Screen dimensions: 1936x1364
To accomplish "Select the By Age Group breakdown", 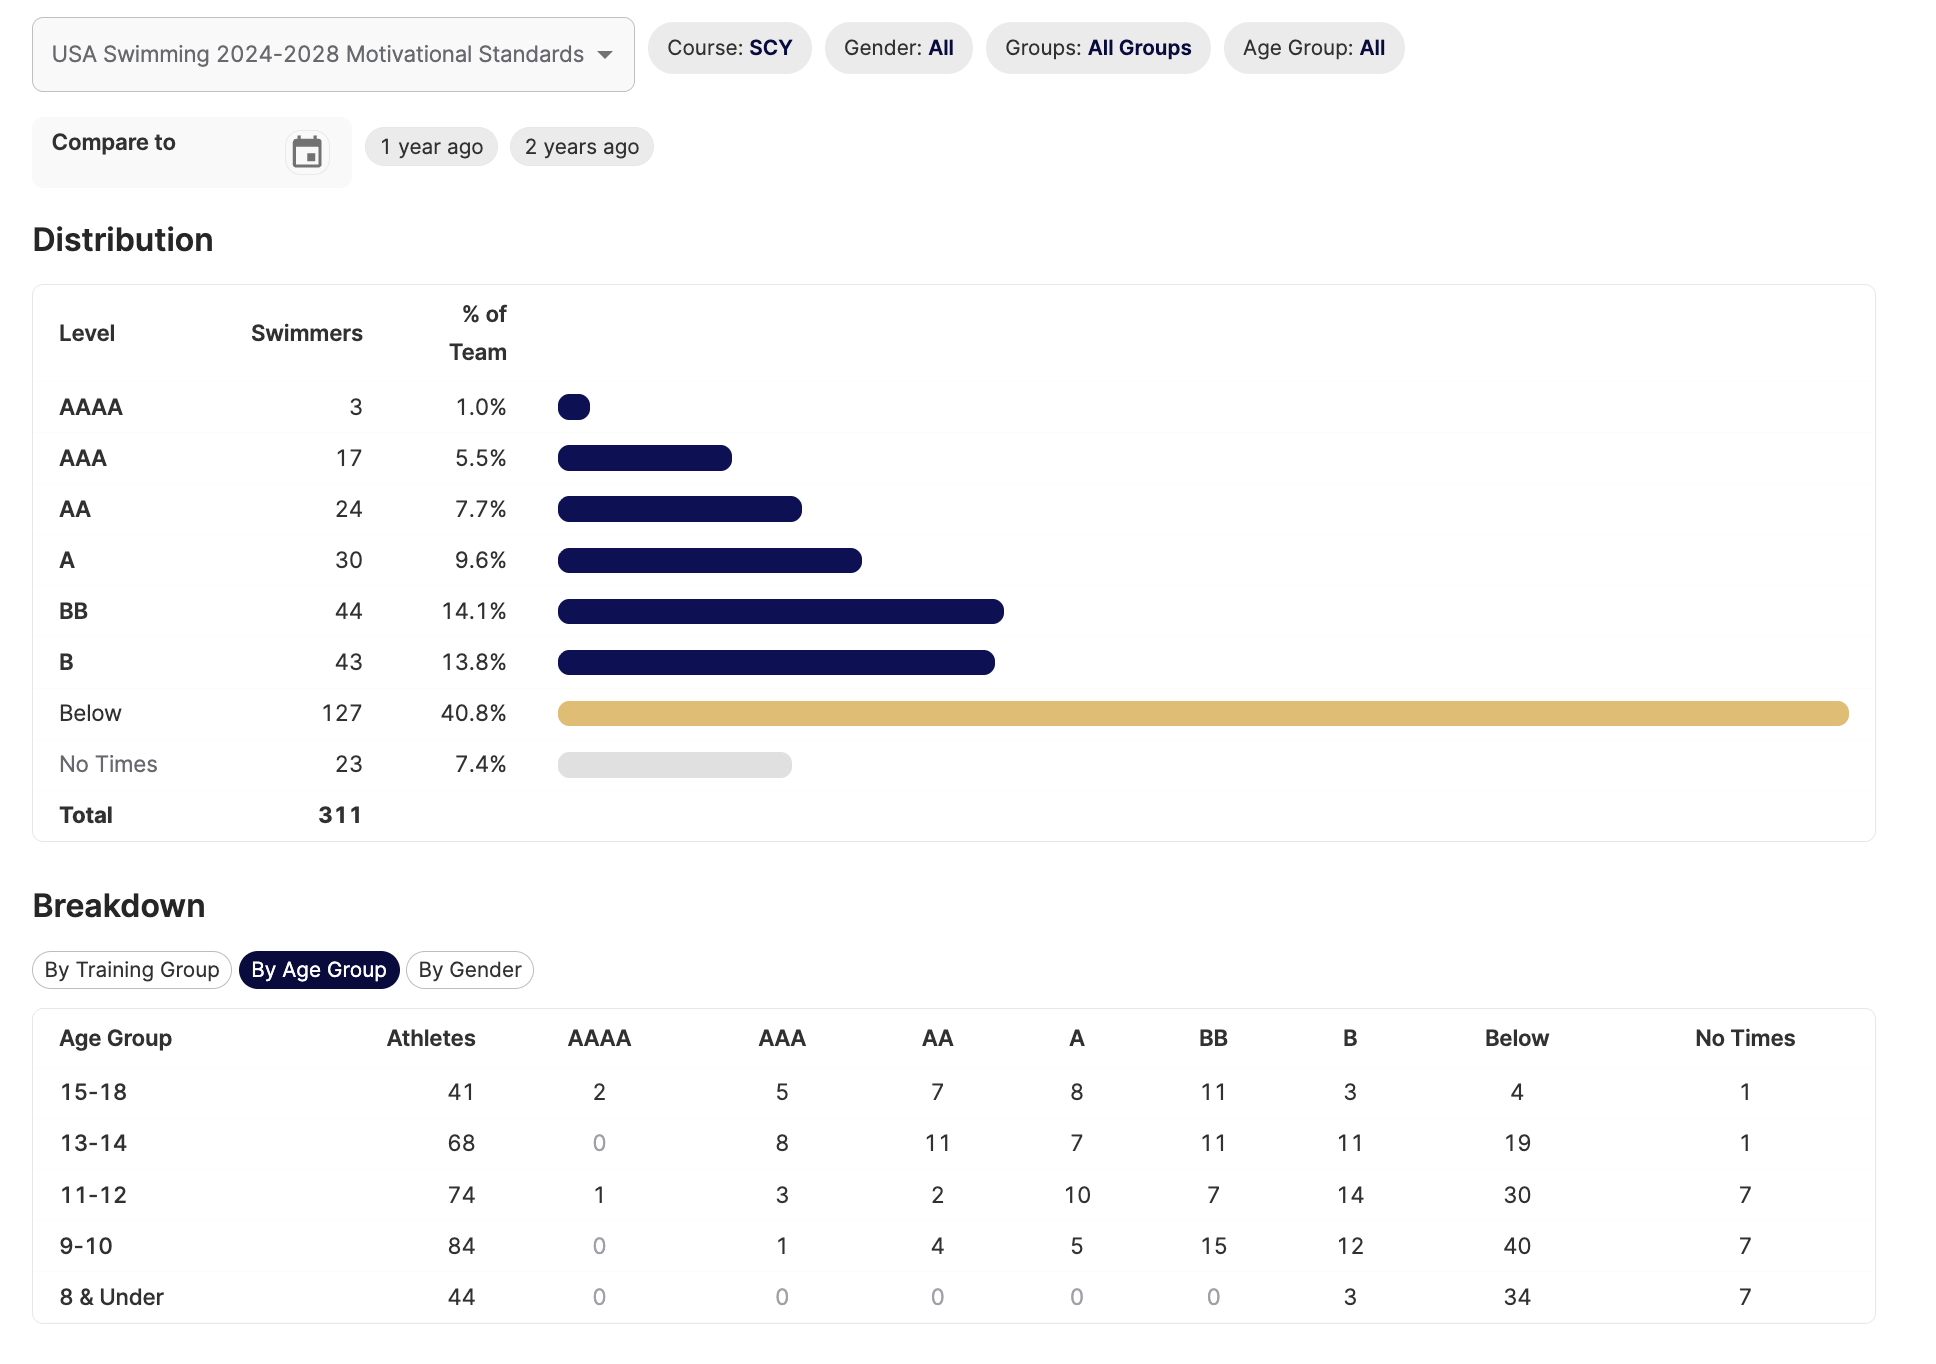I will point(319,970).
